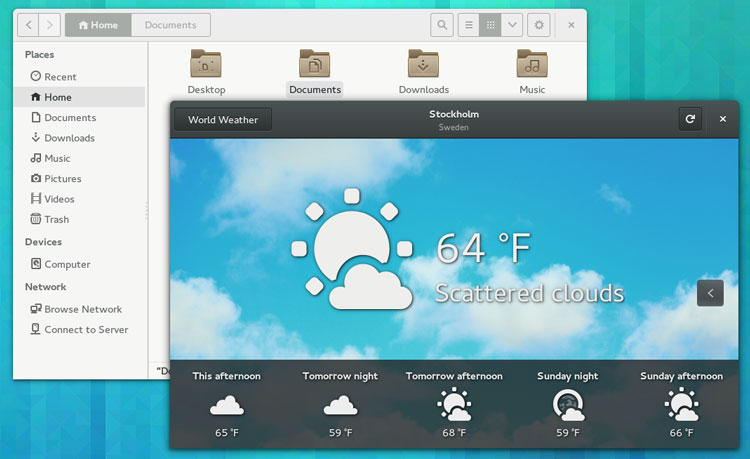
Task: Select the Tomorrow afternoon forecast icon
Action: (454, 405)
